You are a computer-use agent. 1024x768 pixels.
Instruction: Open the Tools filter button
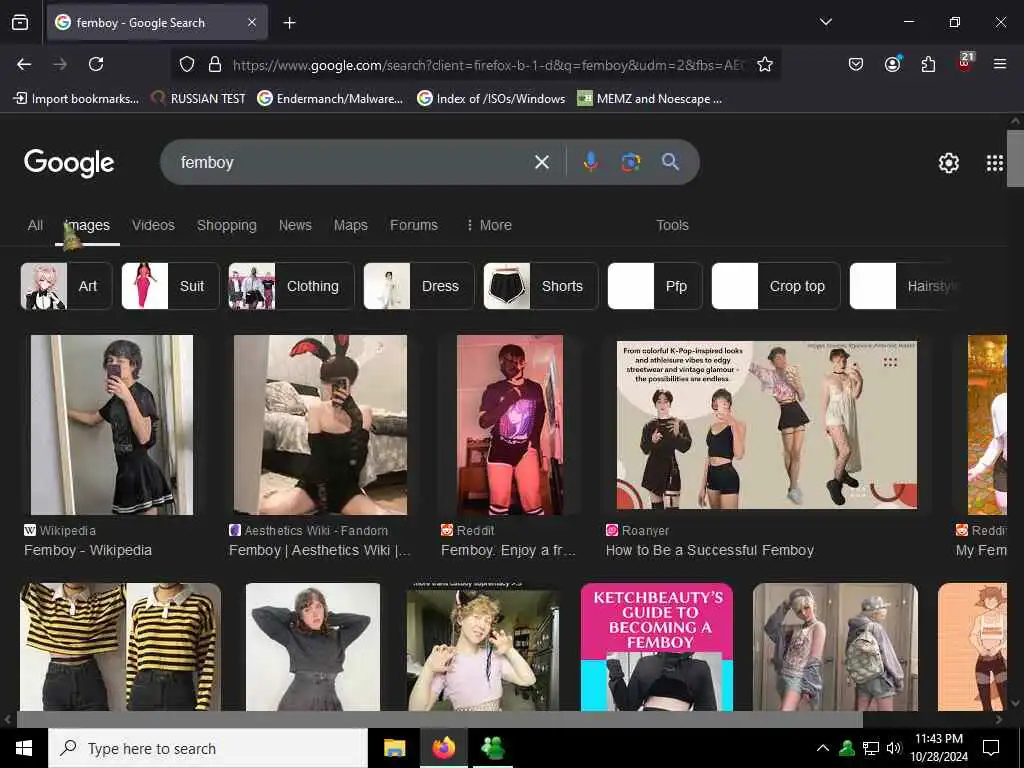click(x=672, y=225)
